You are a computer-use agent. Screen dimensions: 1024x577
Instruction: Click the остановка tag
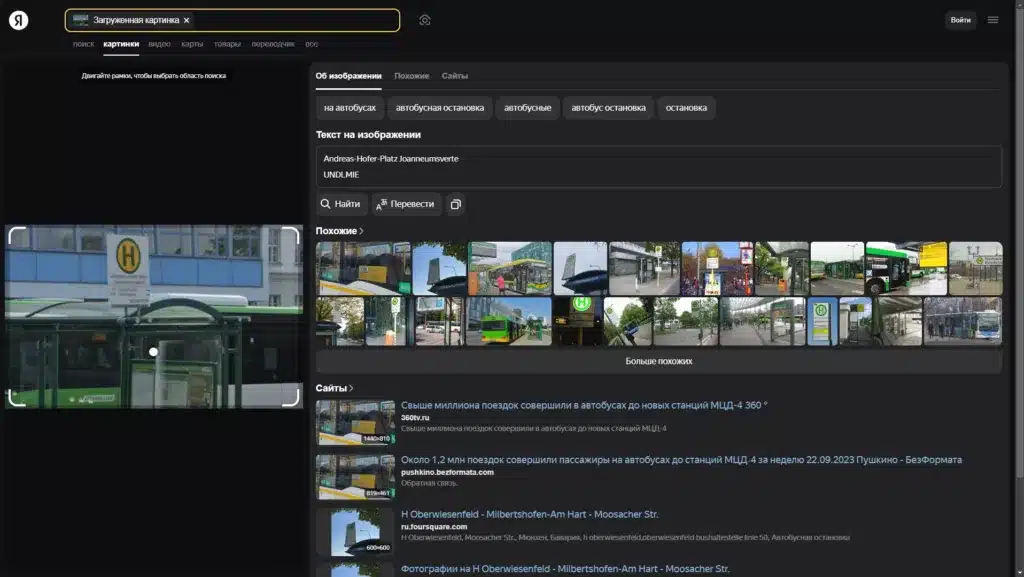coord(686,108)
